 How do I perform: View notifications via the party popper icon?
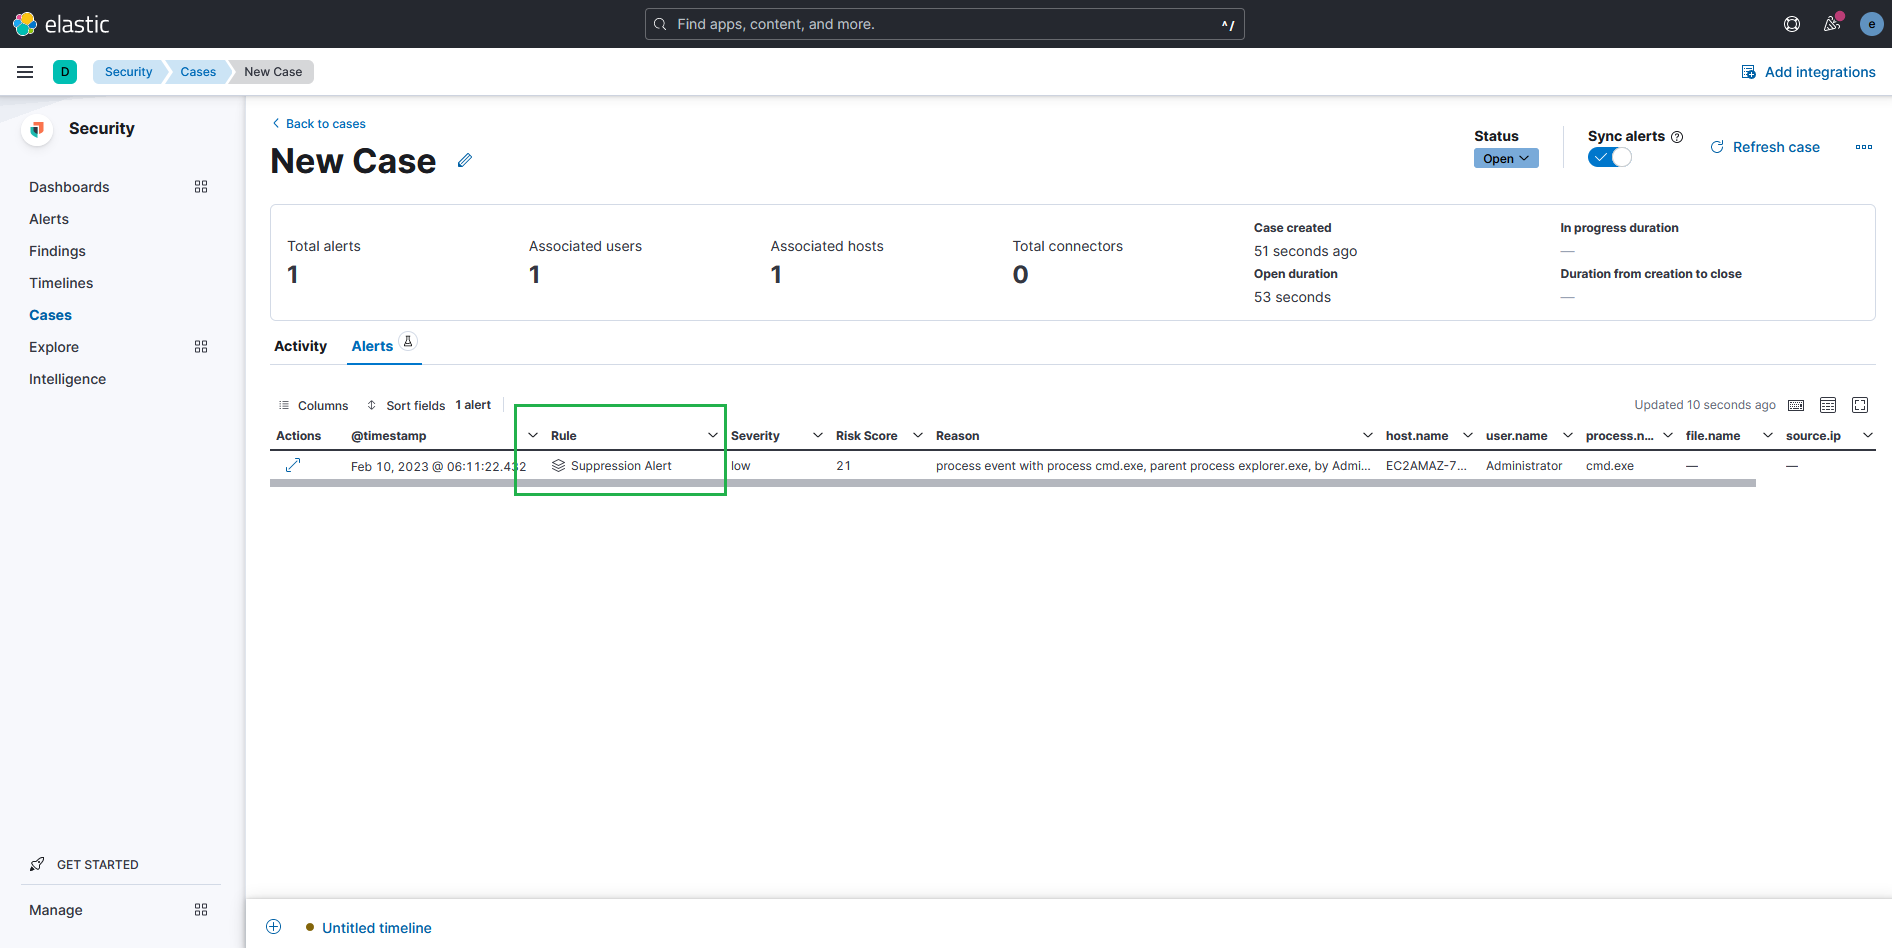click(1832, 23)
